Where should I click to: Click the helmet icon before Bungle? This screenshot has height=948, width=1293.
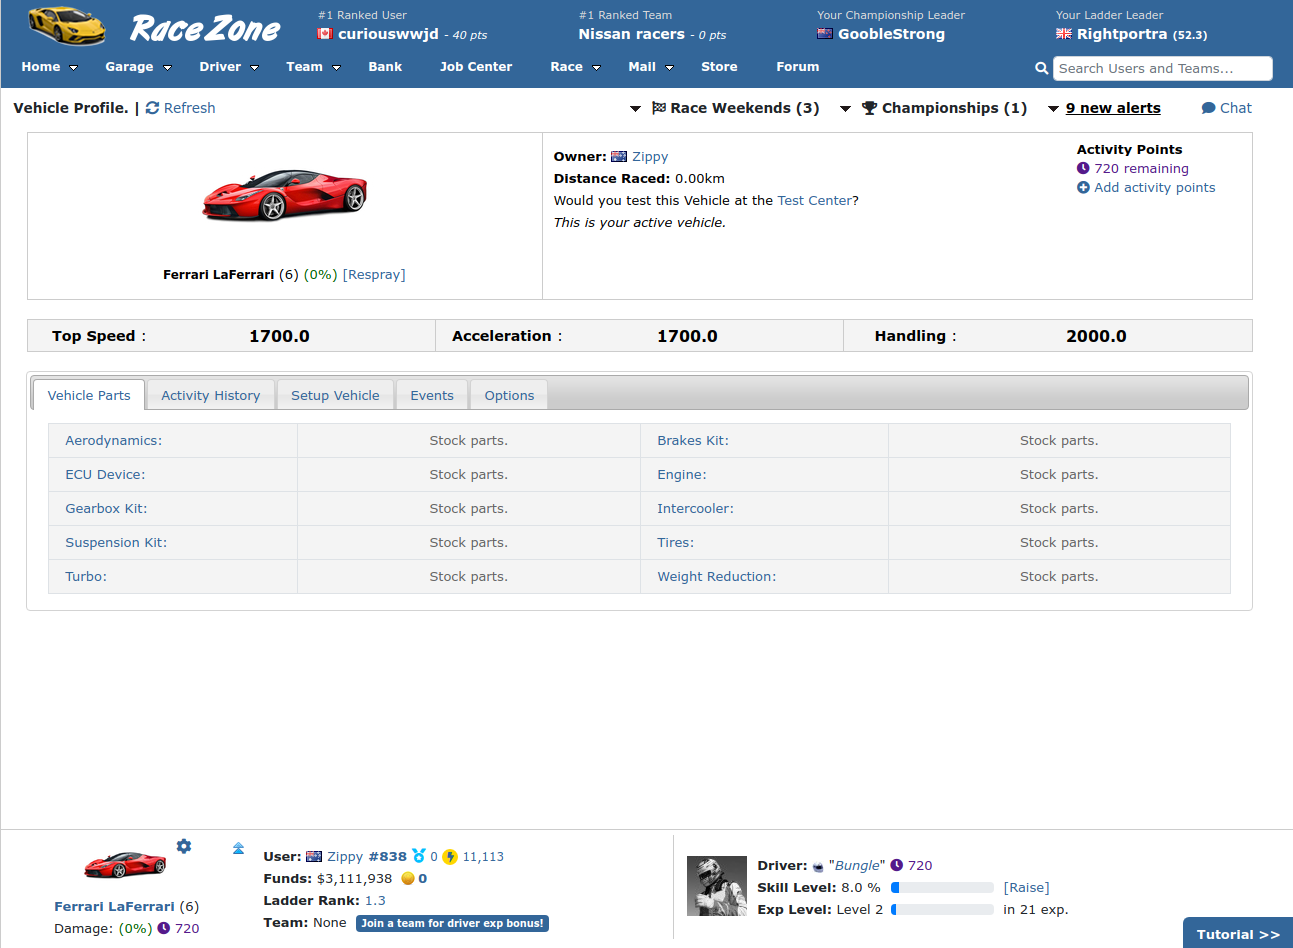[x=818, y=866]
